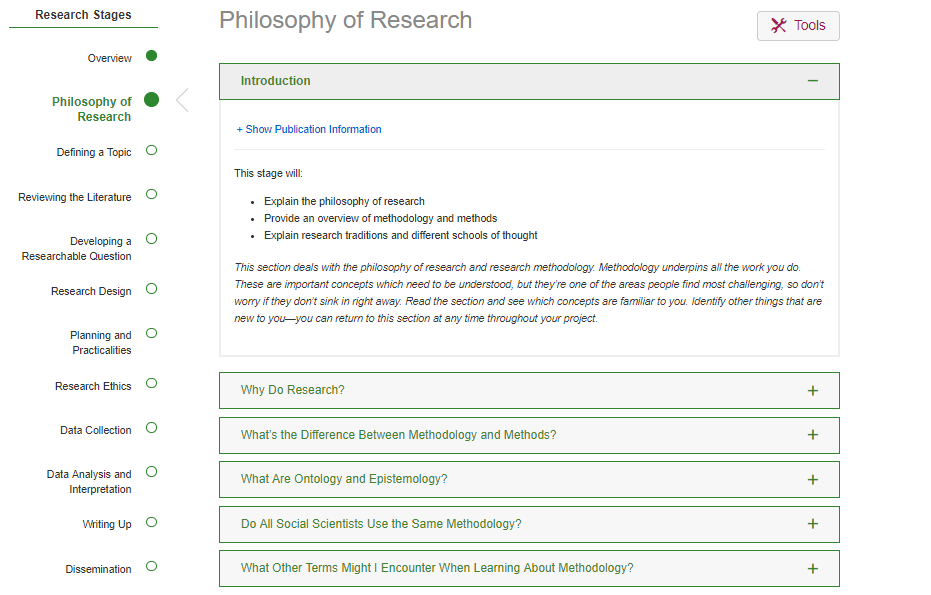Show Publication Information link

click(309, 130)
